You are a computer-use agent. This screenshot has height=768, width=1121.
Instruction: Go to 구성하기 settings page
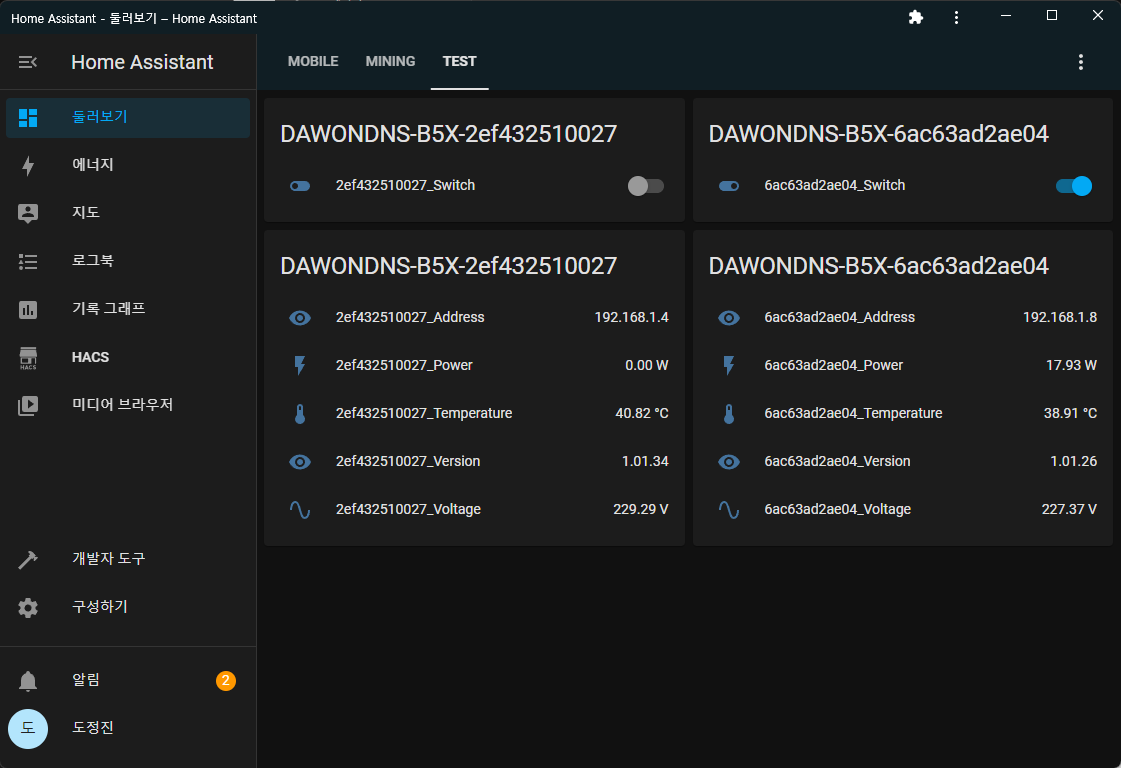pyautogui.click(x=128, y=607)
